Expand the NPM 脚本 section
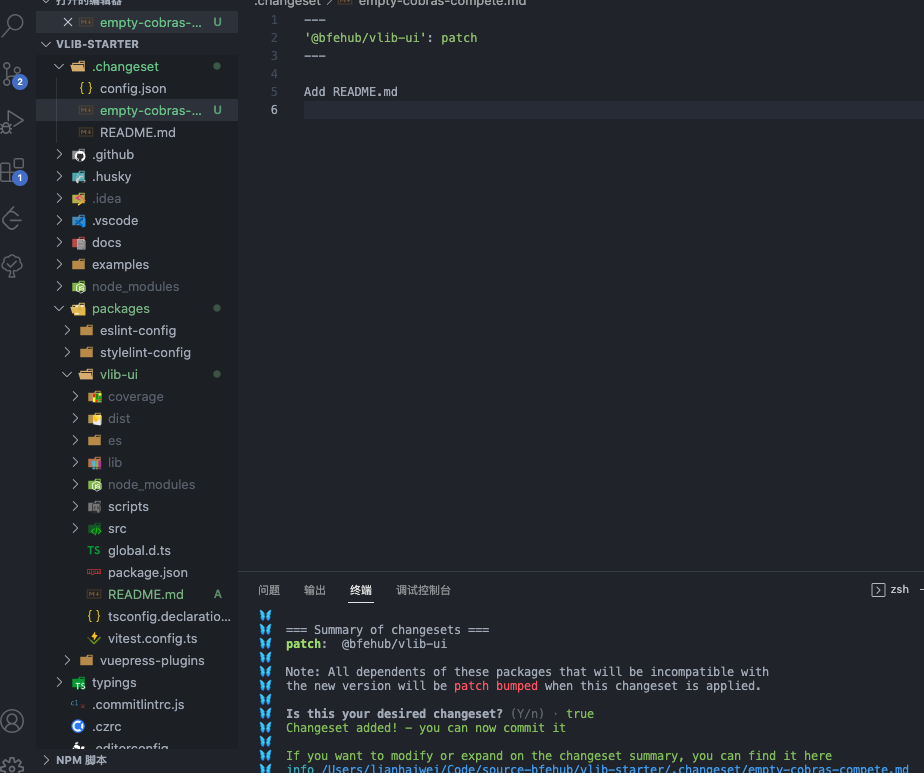This screenshot has height=773, width=924. pos(137,760)
